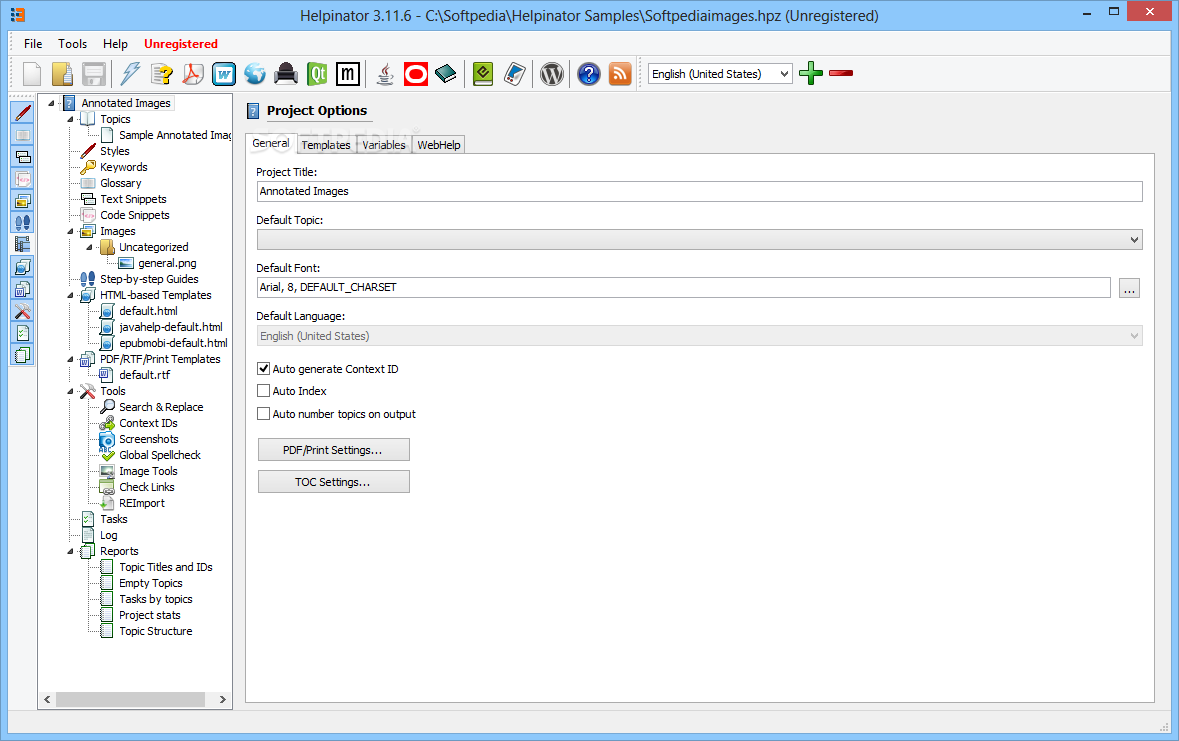Toggle the footprints Step-by-step sidebar button

23,223
